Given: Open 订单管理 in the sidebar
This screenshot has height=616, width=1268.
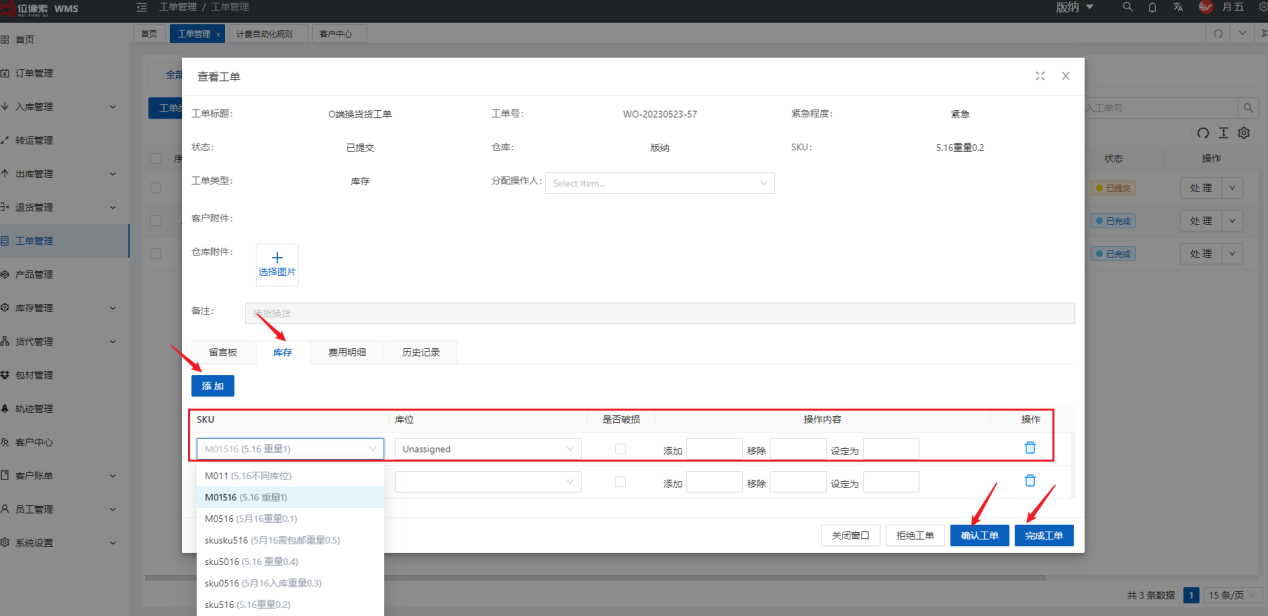Looking at the screenshot, I should pos(34,73).
